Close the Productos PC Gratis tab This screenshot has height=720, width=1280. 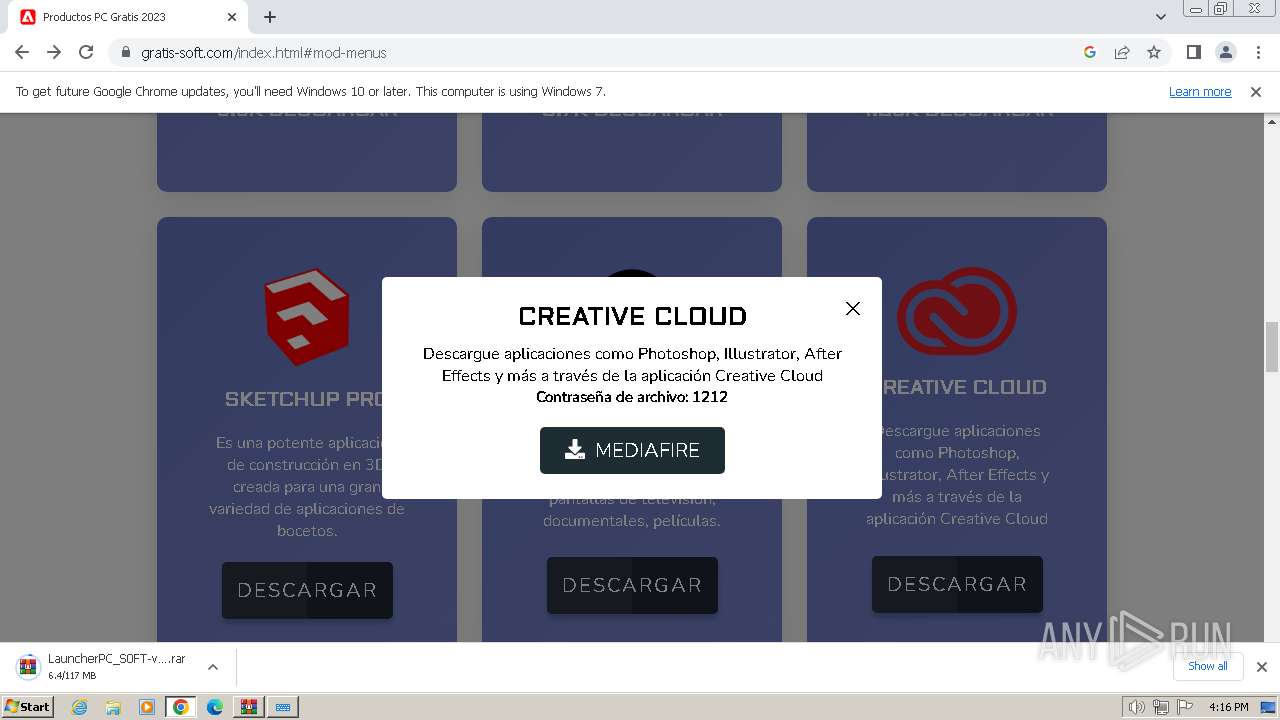click(232, 17)
